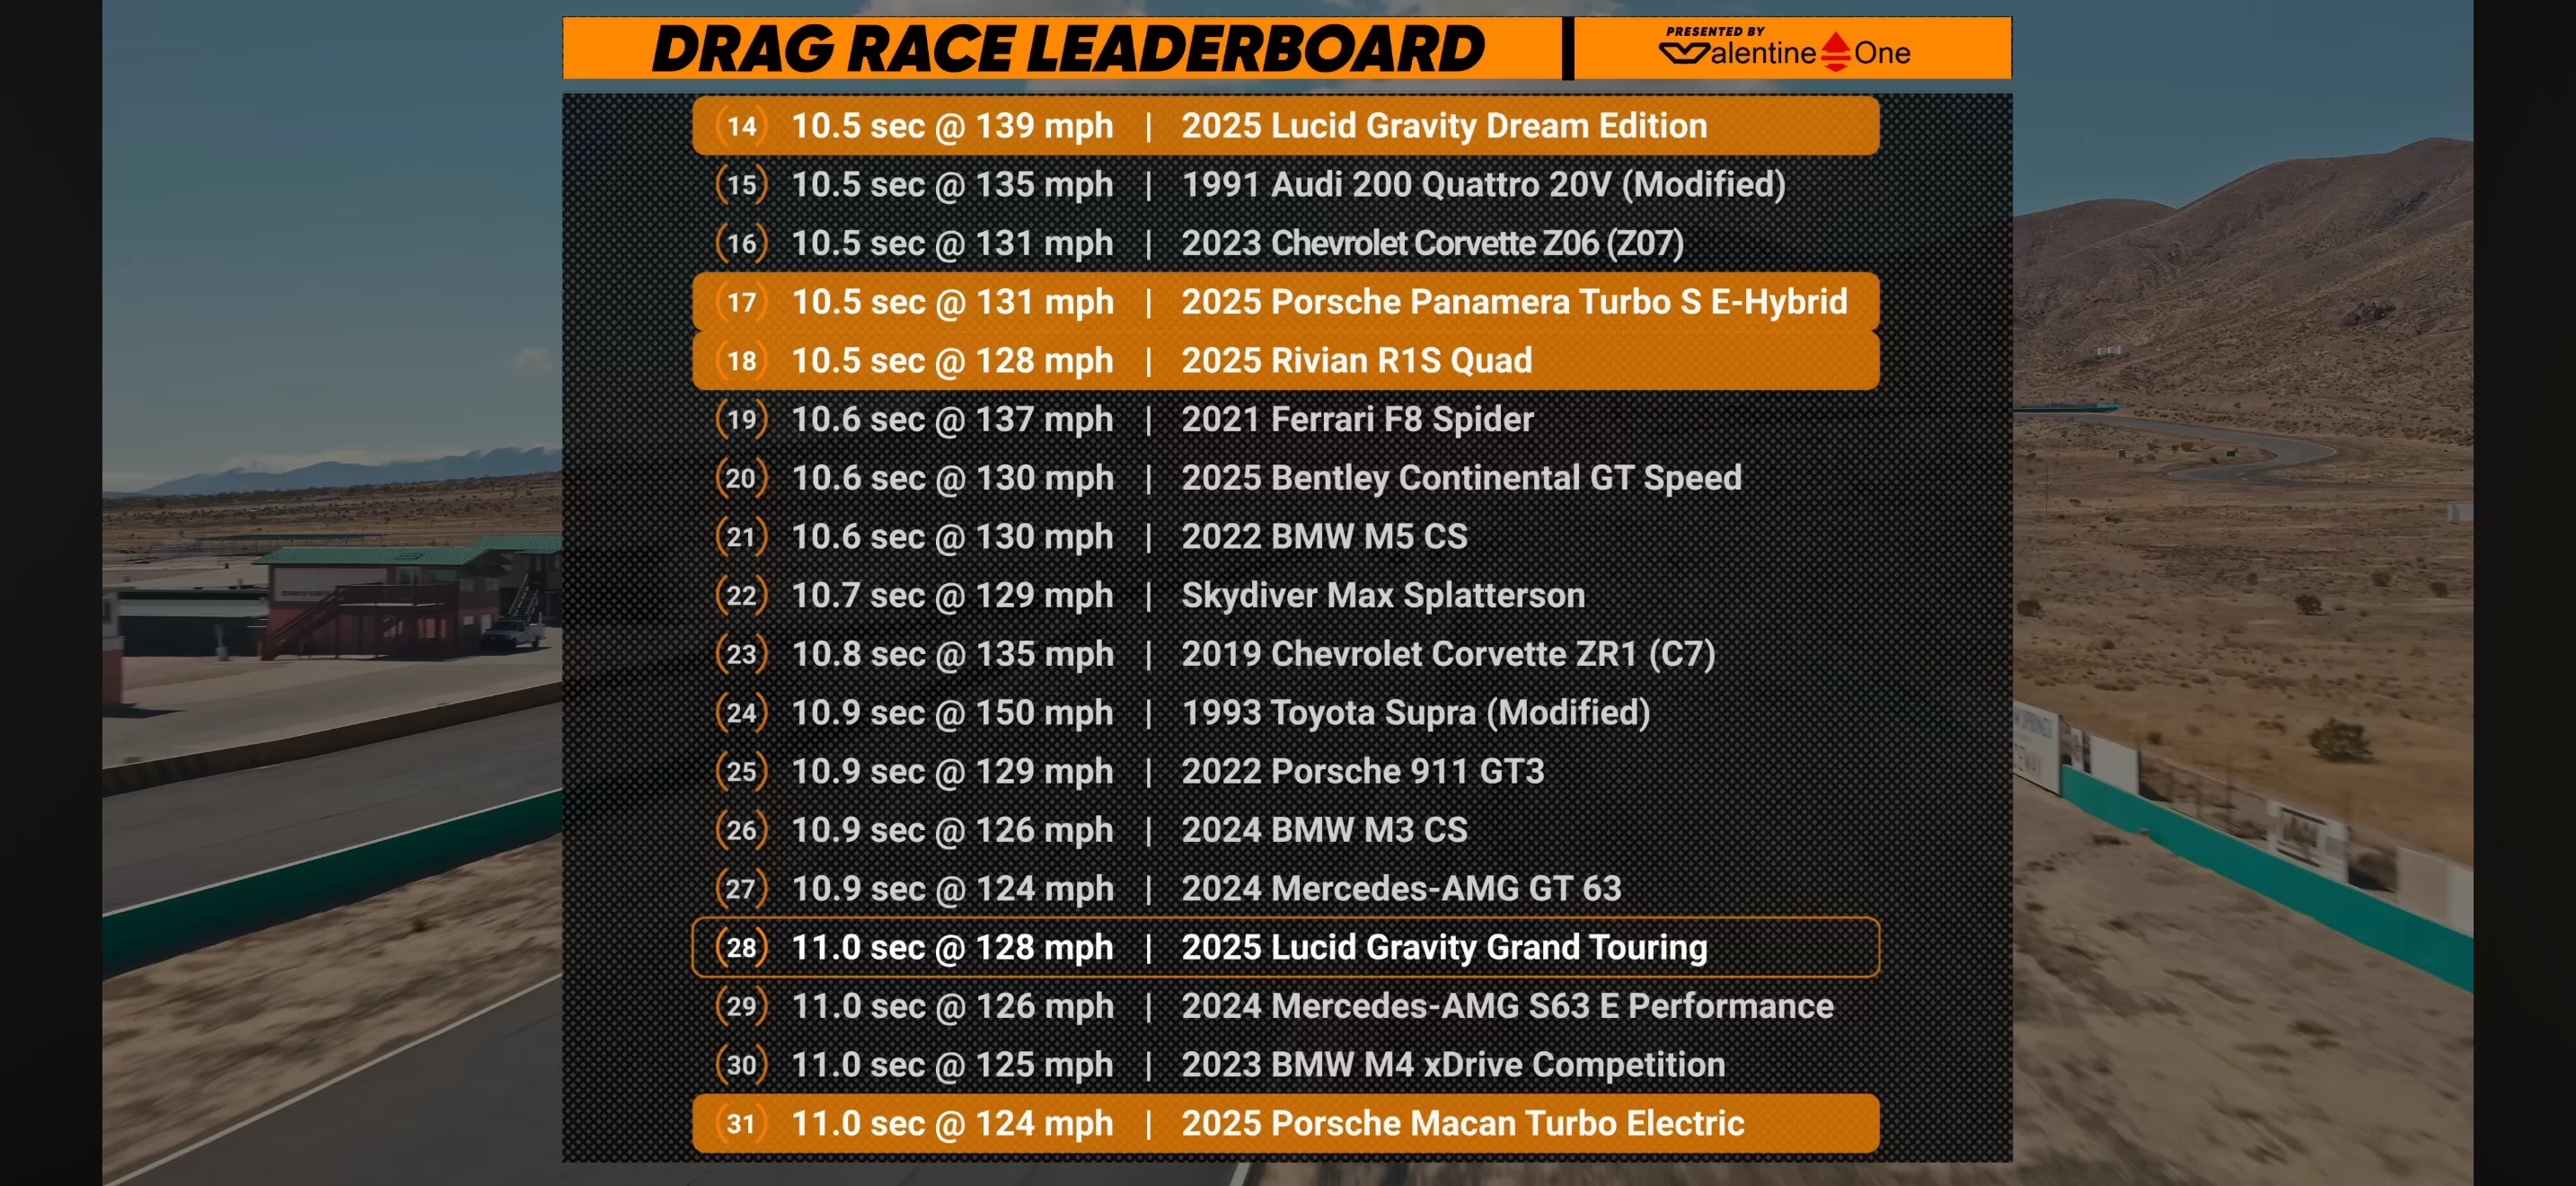Click the rank 25 number badge
Image resolution: width=2576 pixels, height=1186 pixels.
(742, 771)
